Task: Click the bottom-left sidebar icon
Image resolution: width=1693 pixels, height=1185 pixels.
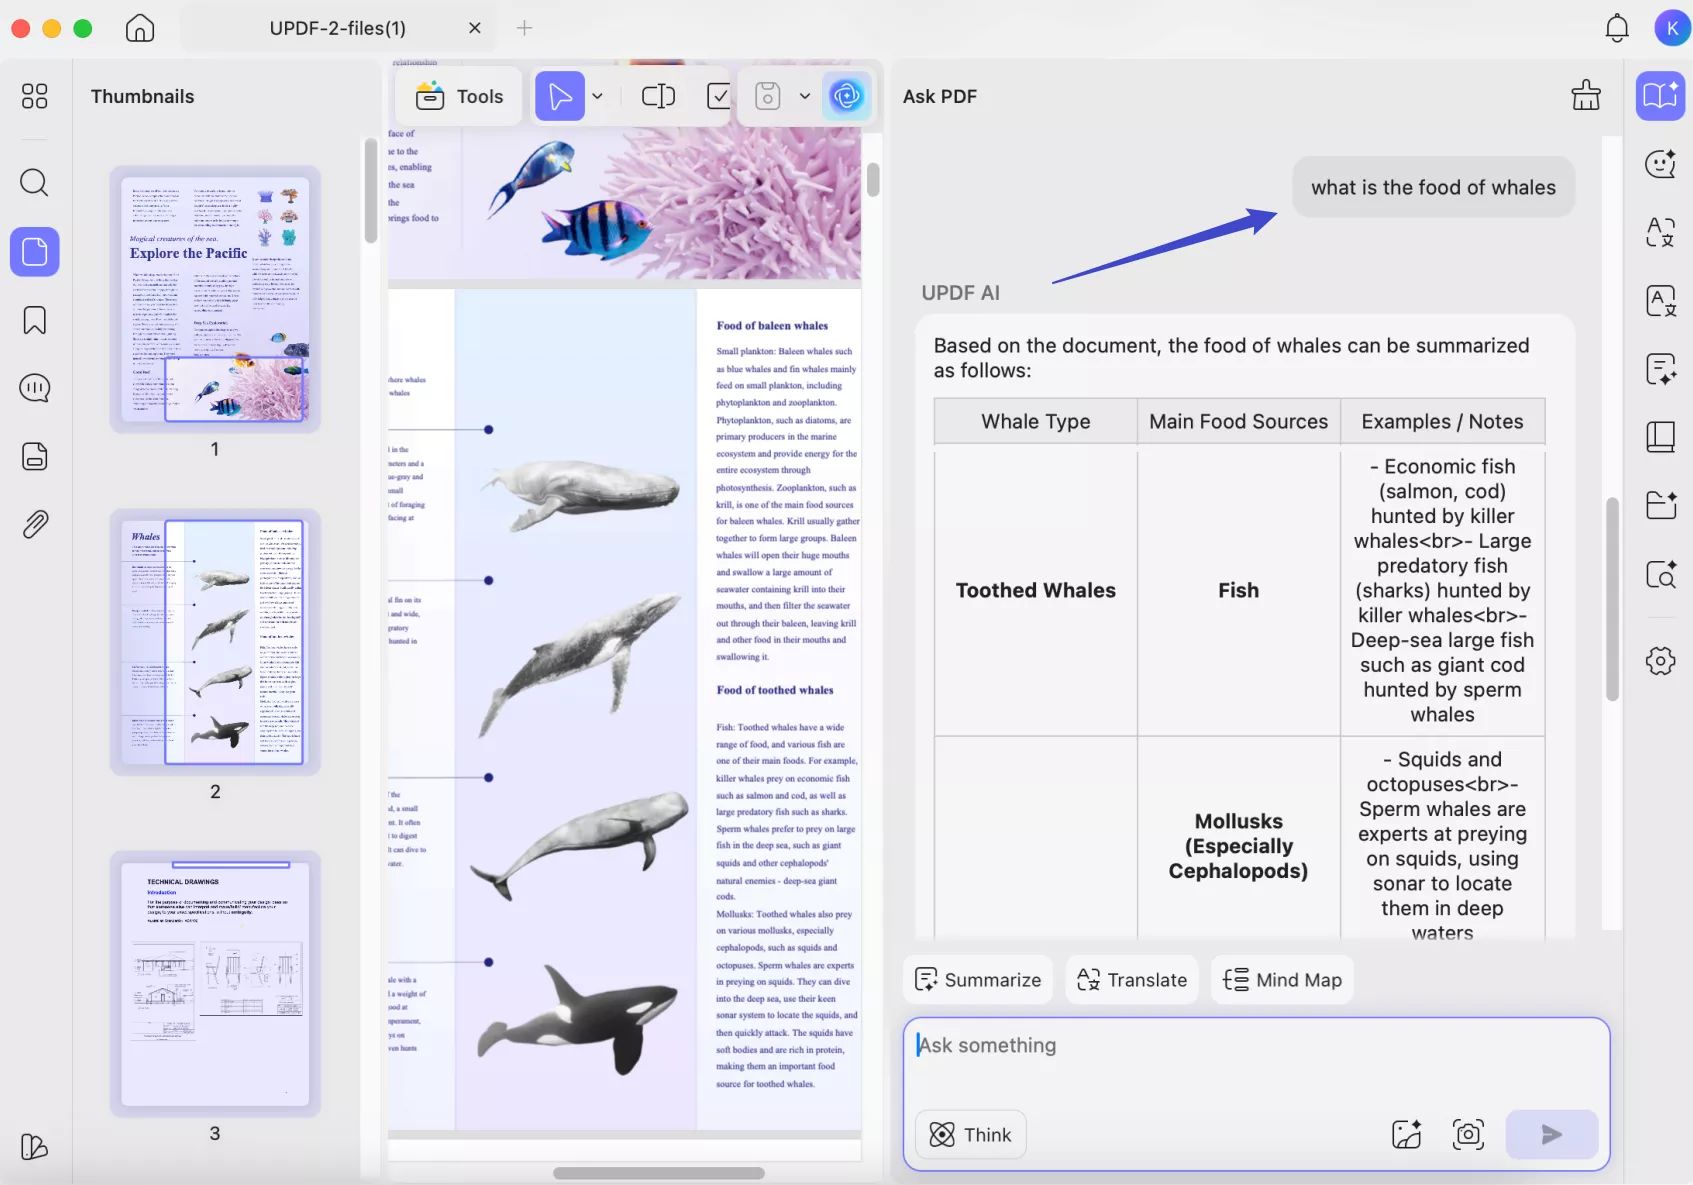Action: pos(34,1146)
